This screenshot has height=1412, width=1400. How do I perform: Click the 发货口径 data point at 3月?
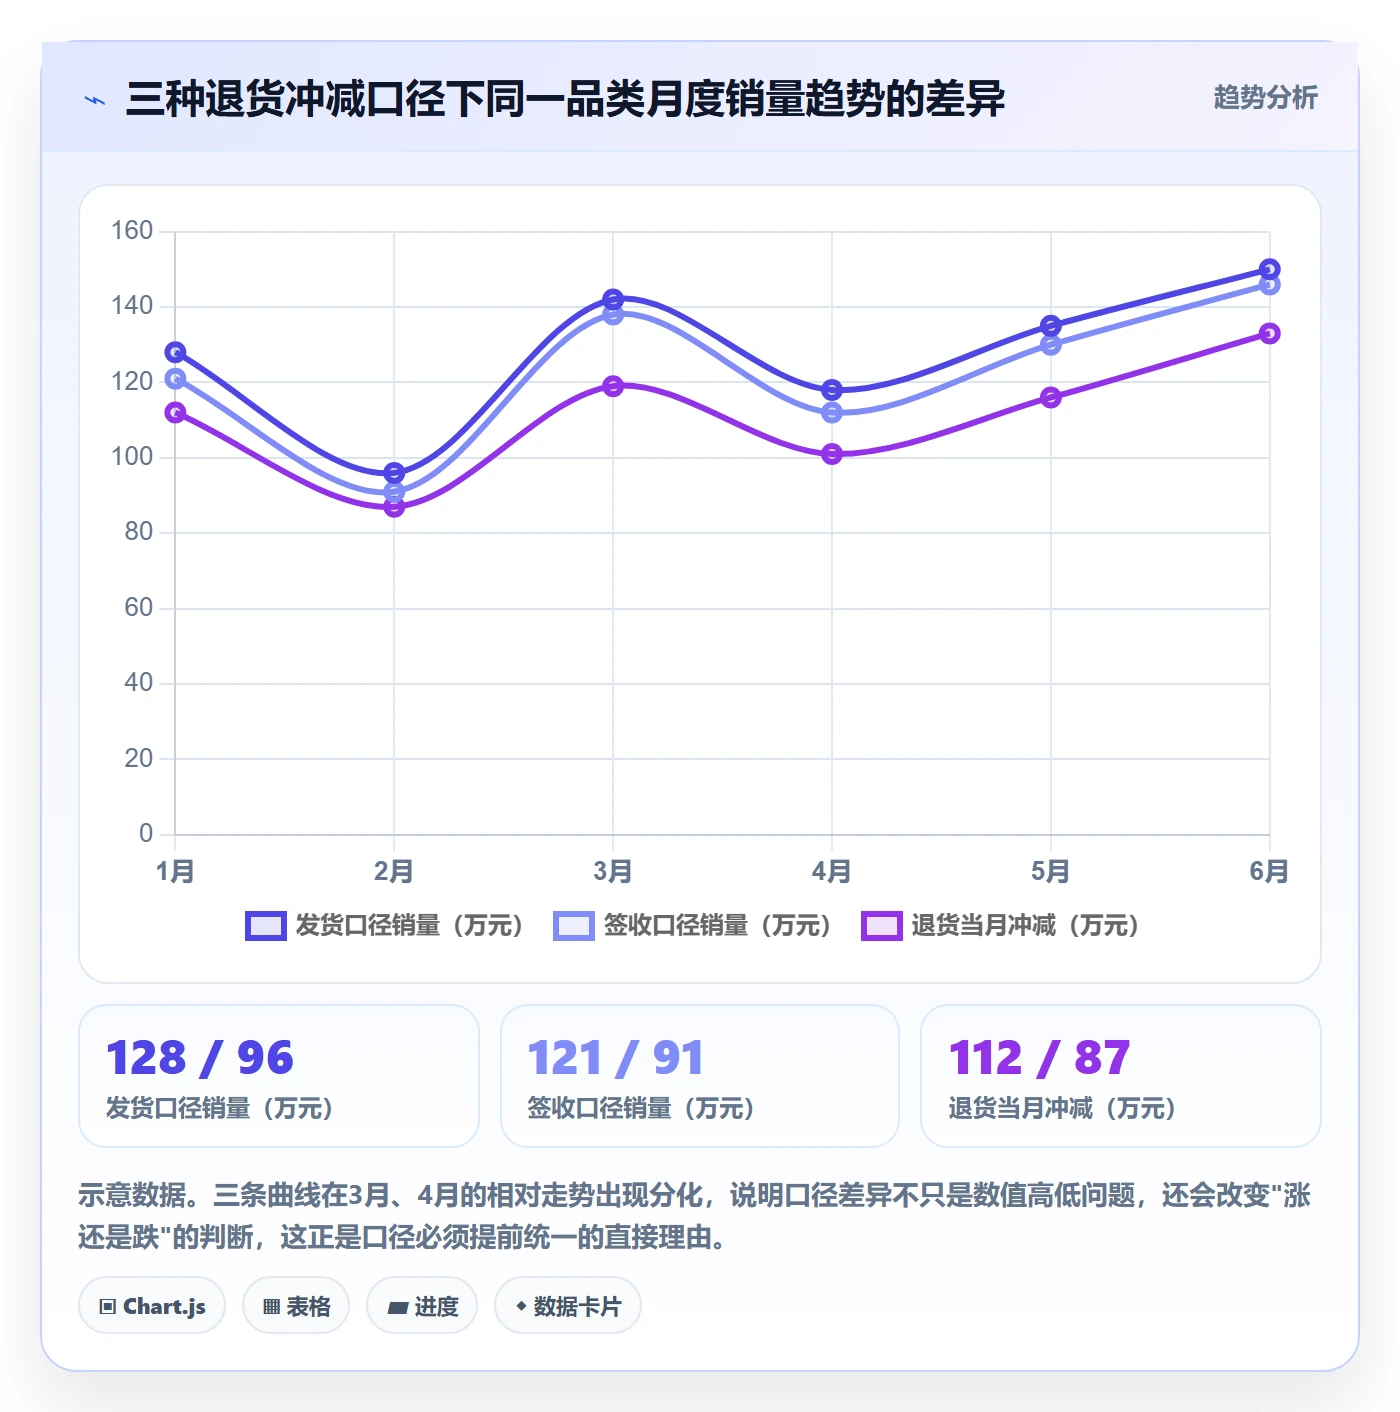[613, 299]
